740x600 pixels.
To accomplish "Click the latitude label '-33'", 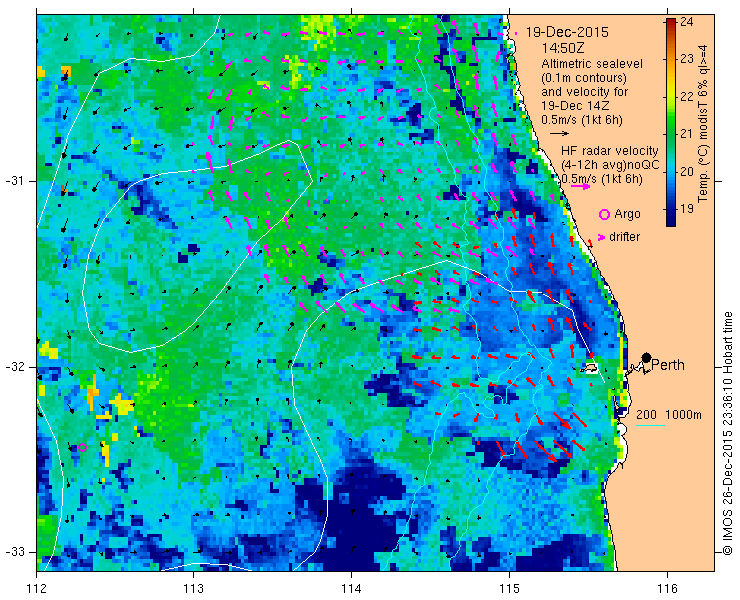I will 14,552.
